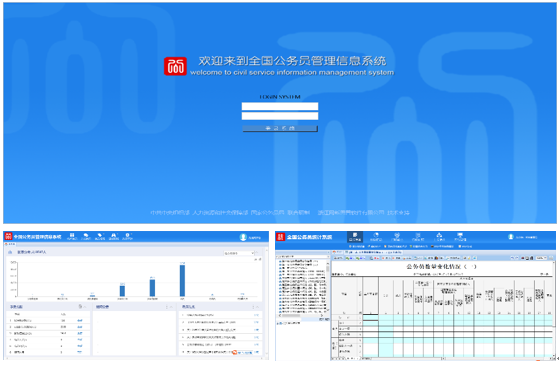This screenshot has height=365, width=559.
Task: Open first navigation icon in management system header
Action: pyautogui.click(x=72, y=236)
